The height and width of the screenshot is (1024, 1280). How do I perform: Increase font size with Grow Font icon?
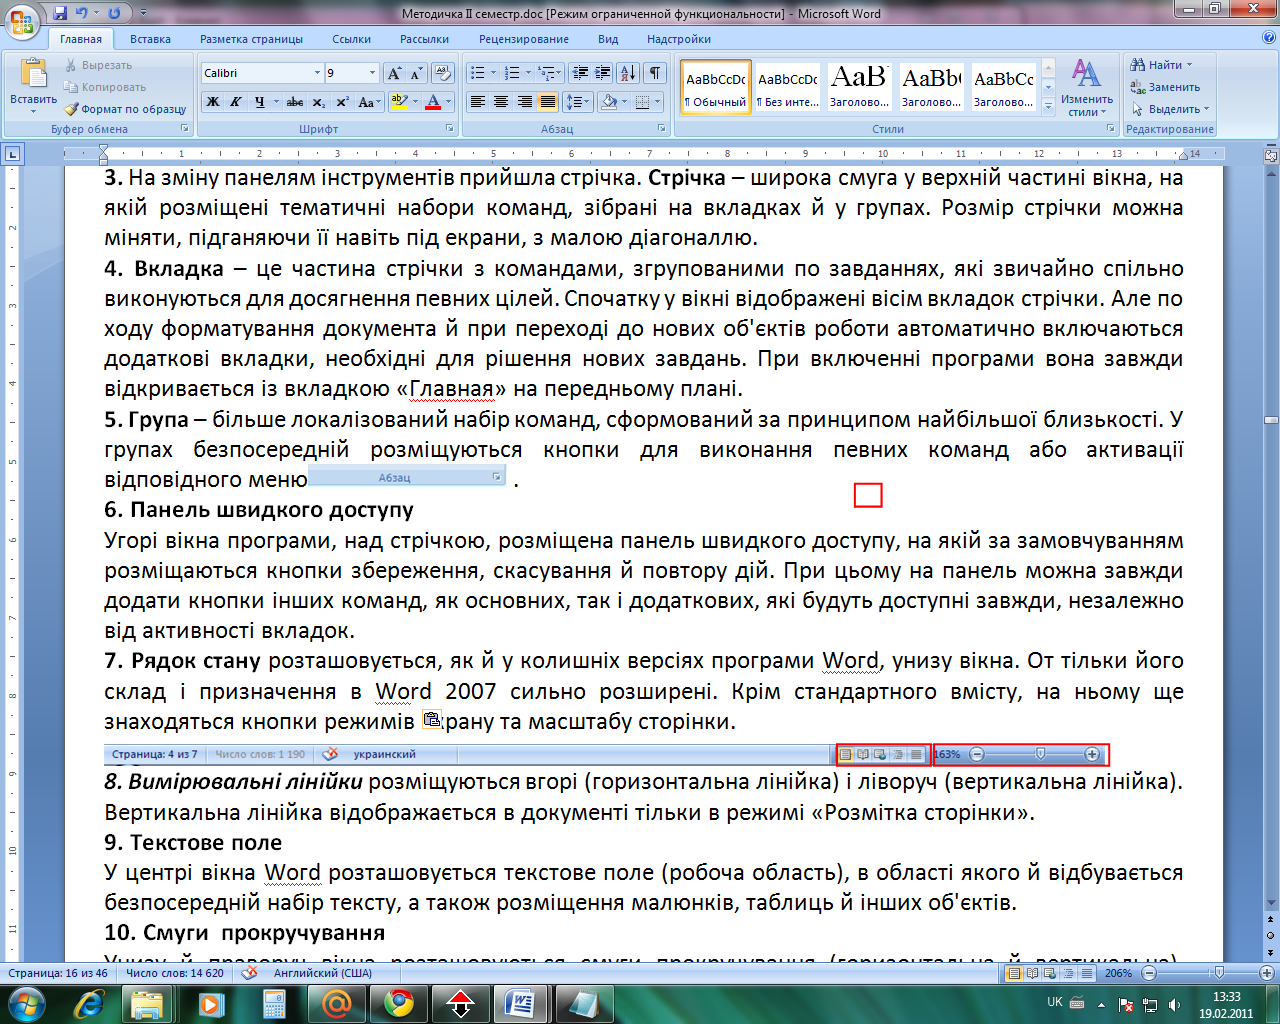coord(394,73)
